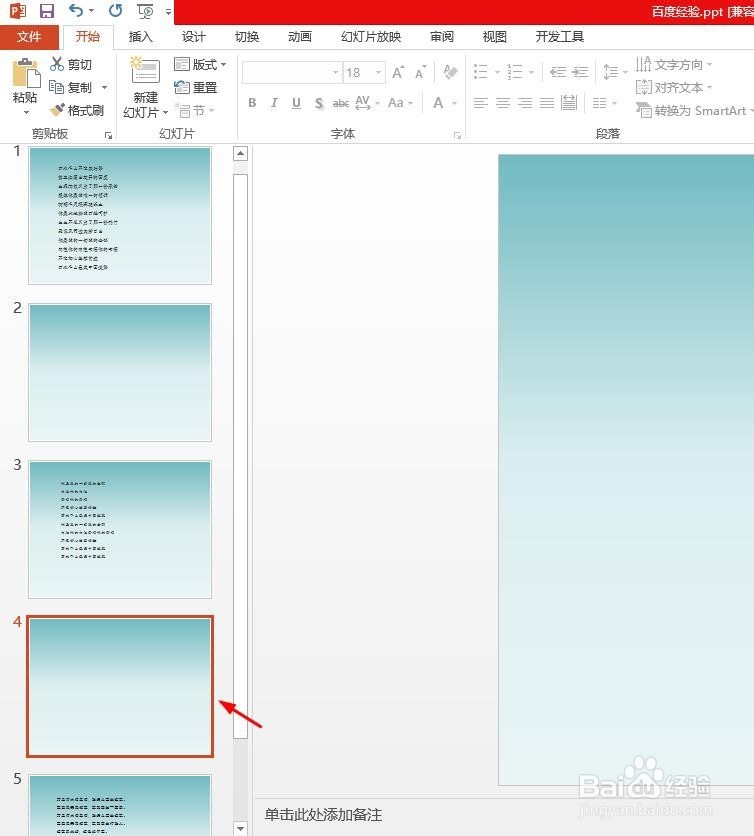The width and height of the screenshot is (754, 836).
Task: Toggle text shadow S
Action: (319, 103)
